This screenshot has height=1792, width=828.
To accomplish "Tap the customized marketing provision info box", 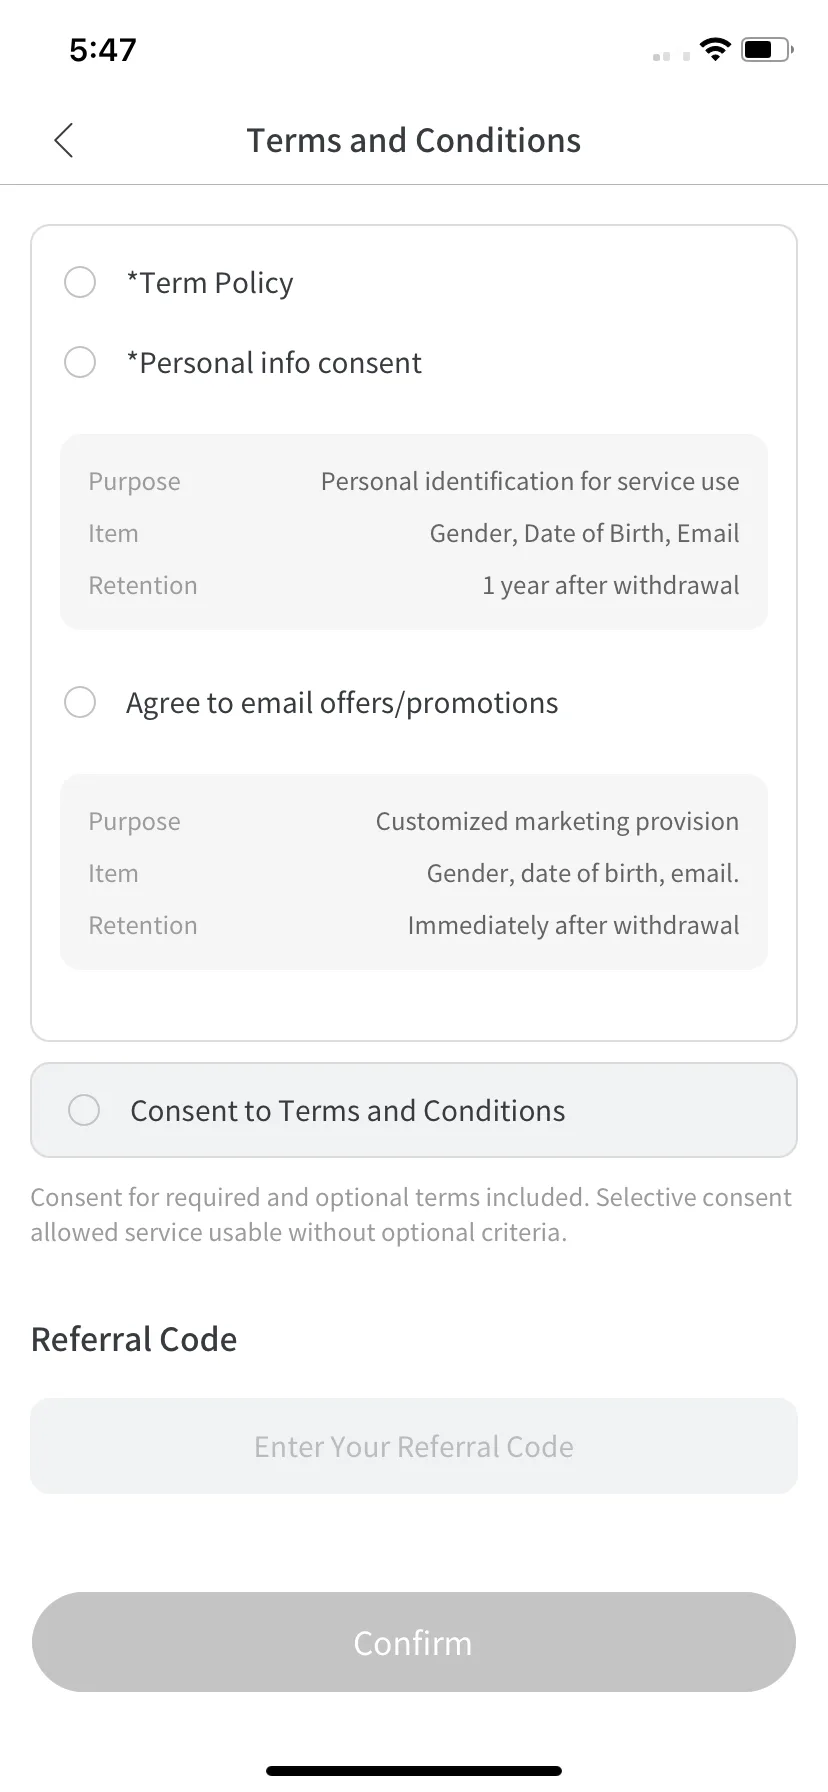I will [x=414, y=872].
